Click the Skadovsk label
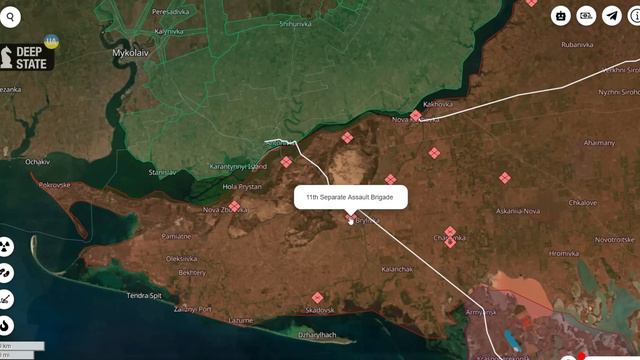This screenshot has width=640, height=360. pos(320,310)
